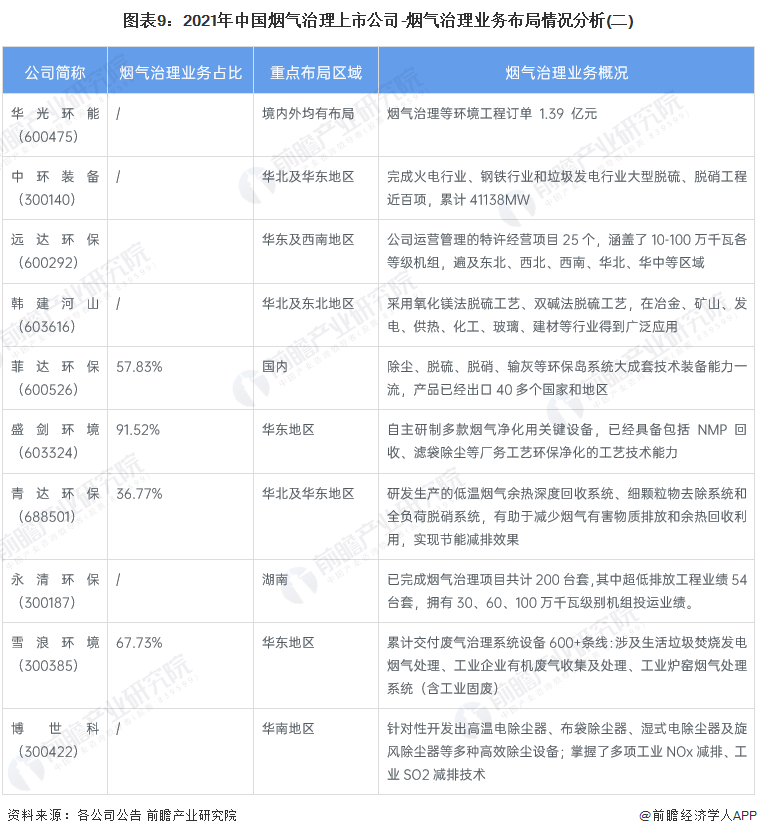This screenshot has width=757, height=836.
Task: Click company cell '远达环保 (600292)'
Action: (x=55, y=251)
